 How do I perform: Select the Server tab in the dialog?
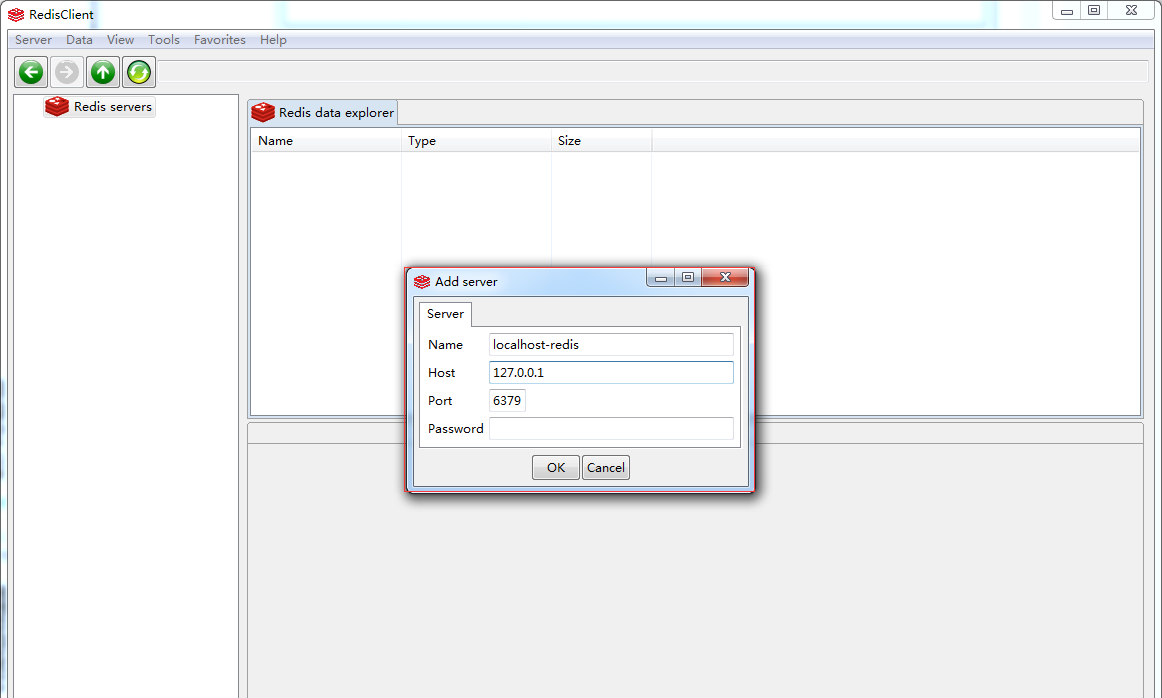pyautogui.click(x=445, y=313)
